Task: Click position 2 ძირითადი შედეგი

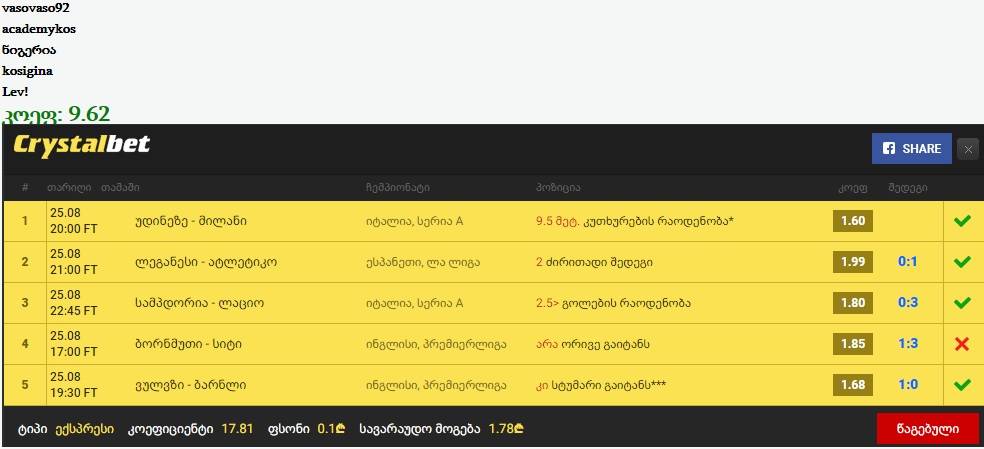Action: [x=594, y=262]
